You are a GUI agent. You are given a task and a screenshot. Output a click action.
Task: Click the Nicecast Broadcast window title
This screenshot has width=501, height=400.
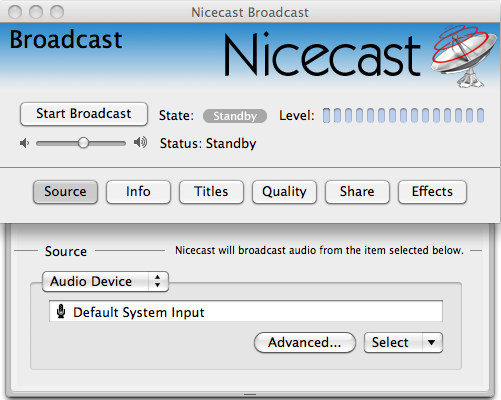coord(250,12)
